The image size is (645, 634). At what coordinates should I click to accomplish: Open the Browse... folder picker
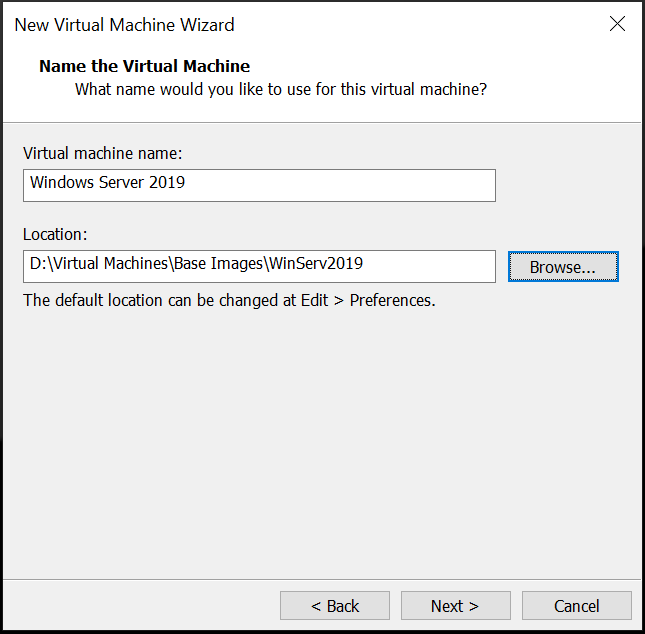click(563, 267)
